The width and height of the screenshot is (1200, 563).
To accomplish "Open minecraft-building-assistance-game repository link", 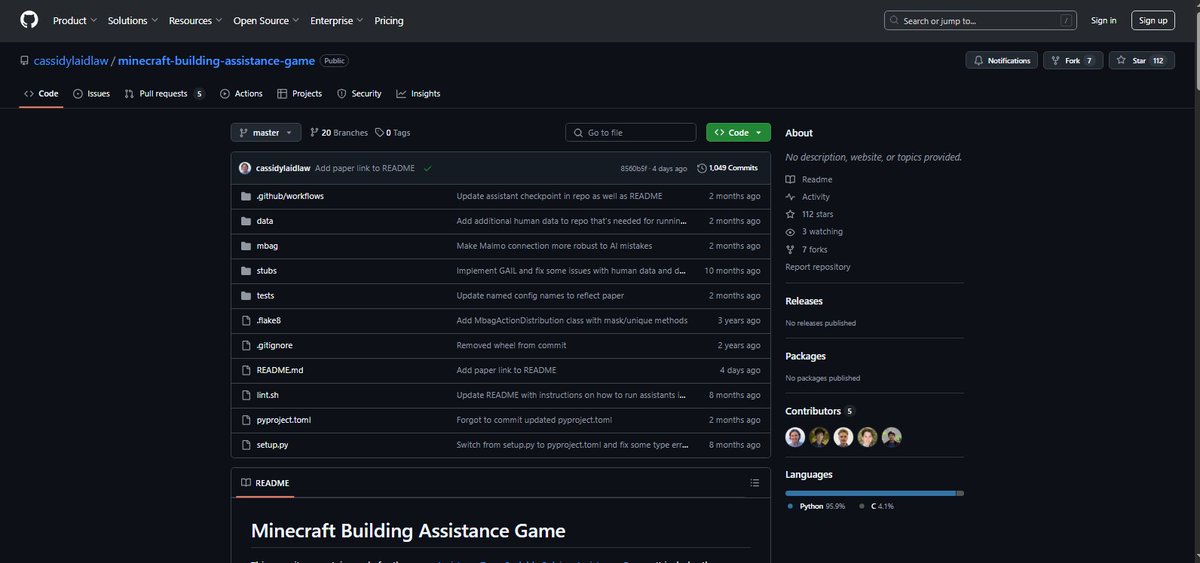I will (216, 61).
